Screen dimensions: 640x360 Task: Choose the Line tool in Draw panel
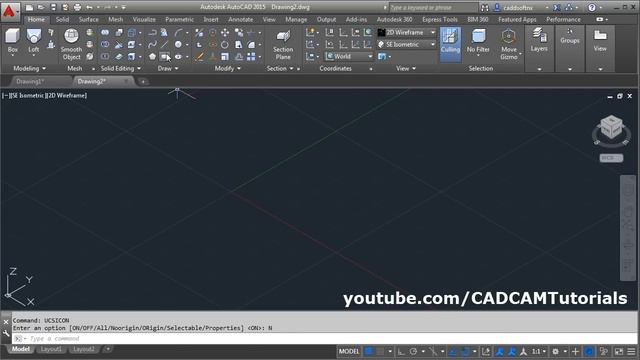(164, 44)
